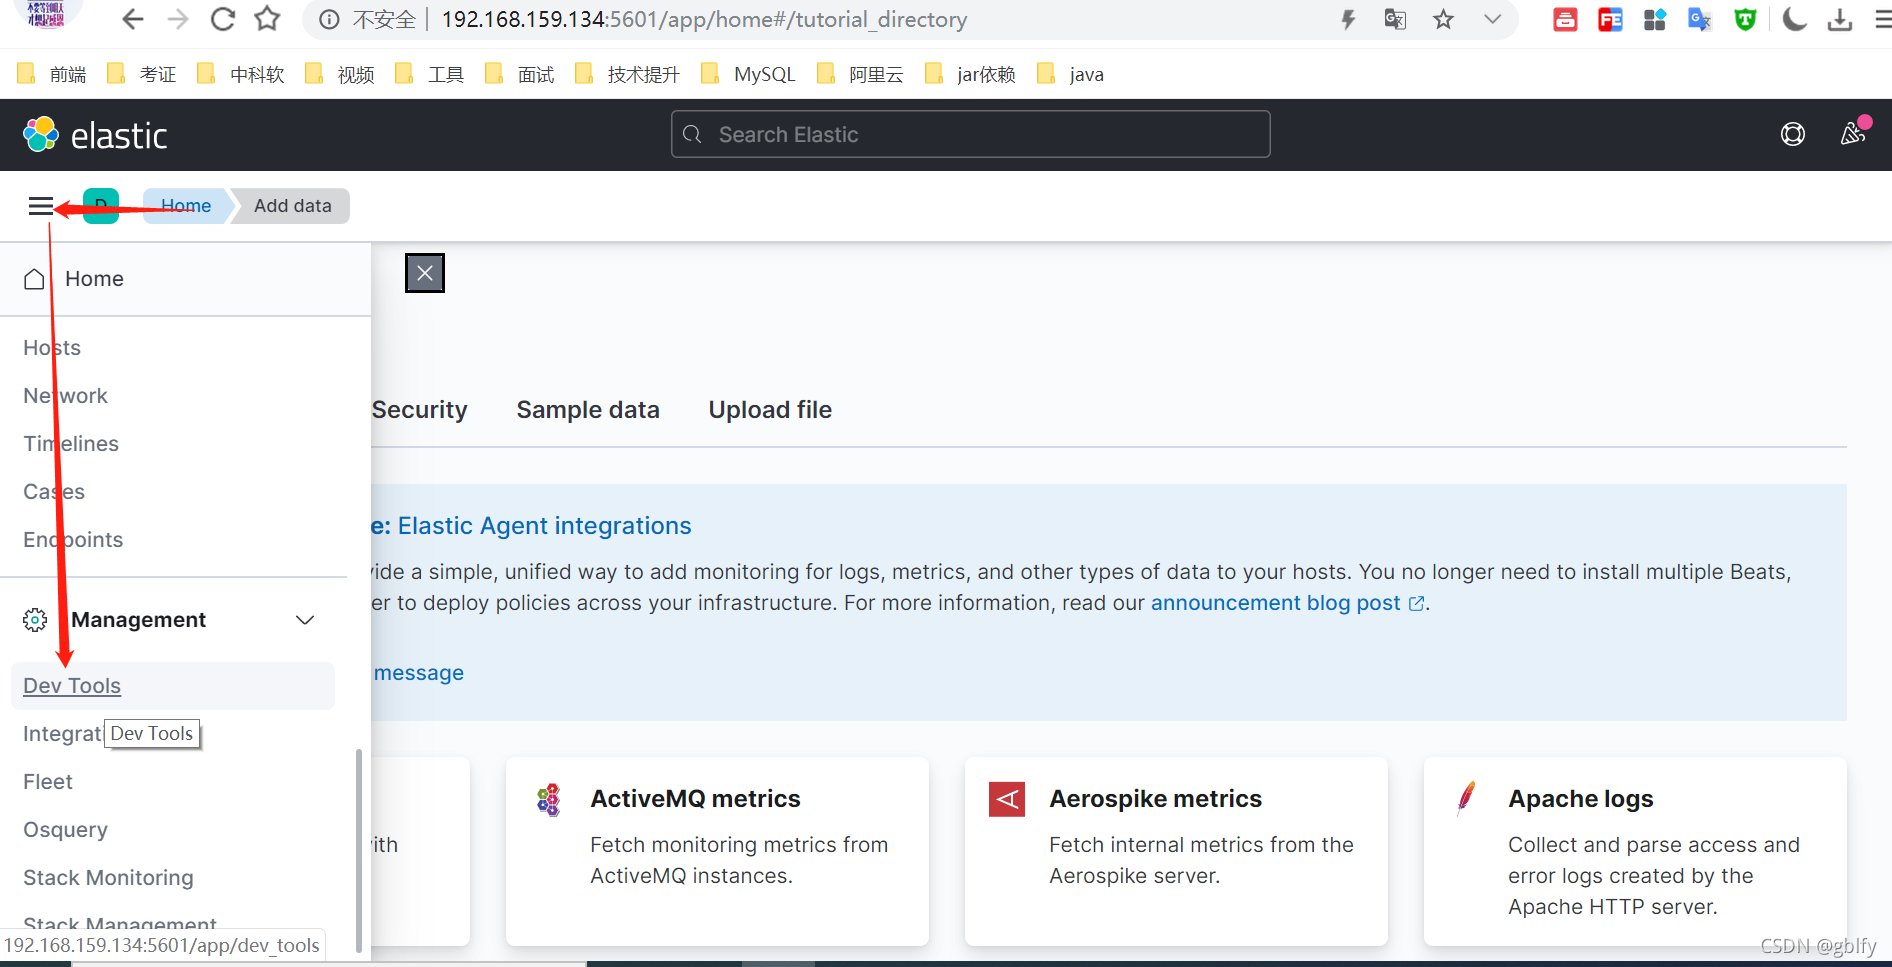Open Network in the side navigation
This screenshot has width=1892, height=967.
point(65,396)
